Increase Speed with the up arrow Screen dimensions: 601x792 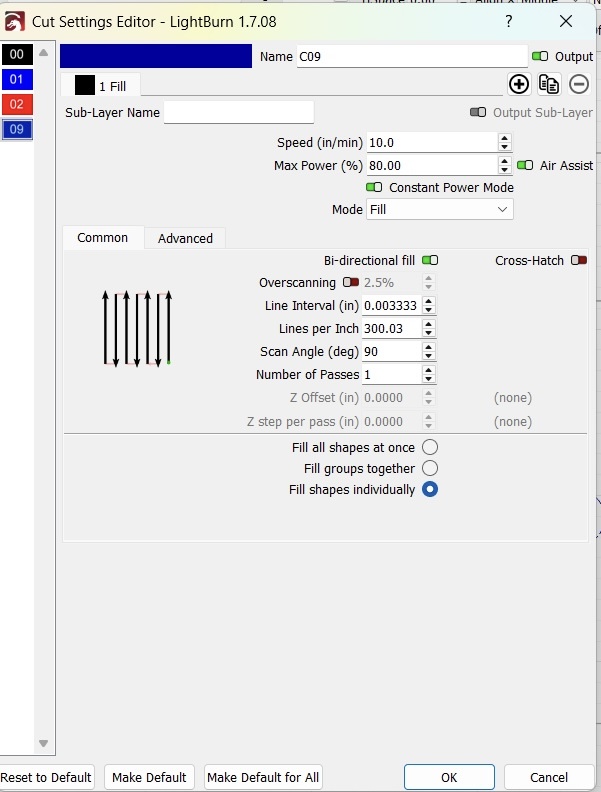504,138
